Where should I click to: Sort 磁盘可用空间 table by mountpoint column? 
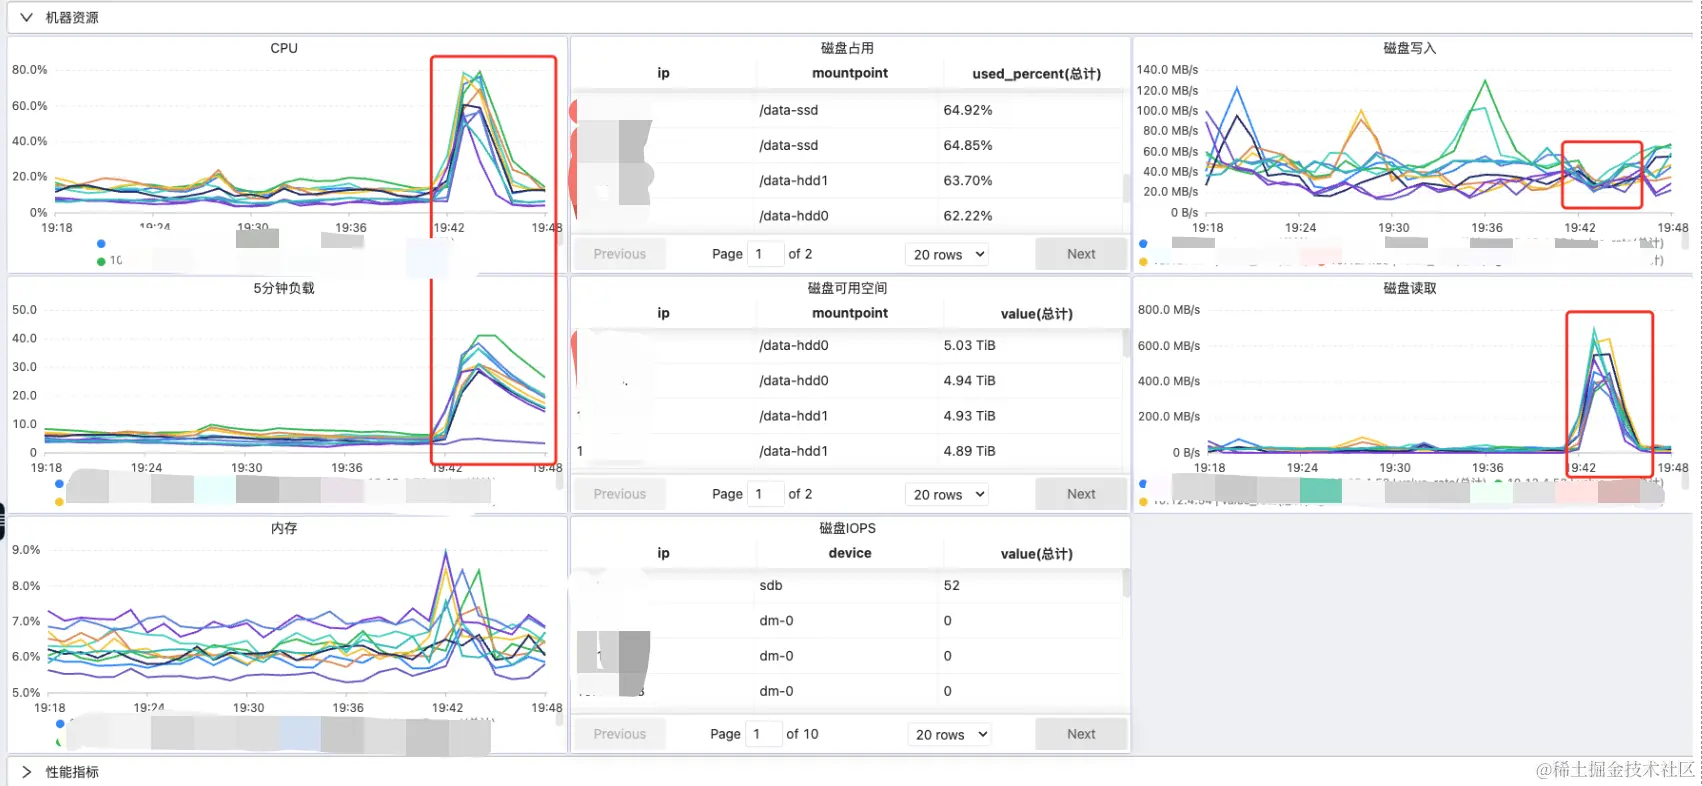click(x=850, y=313)
